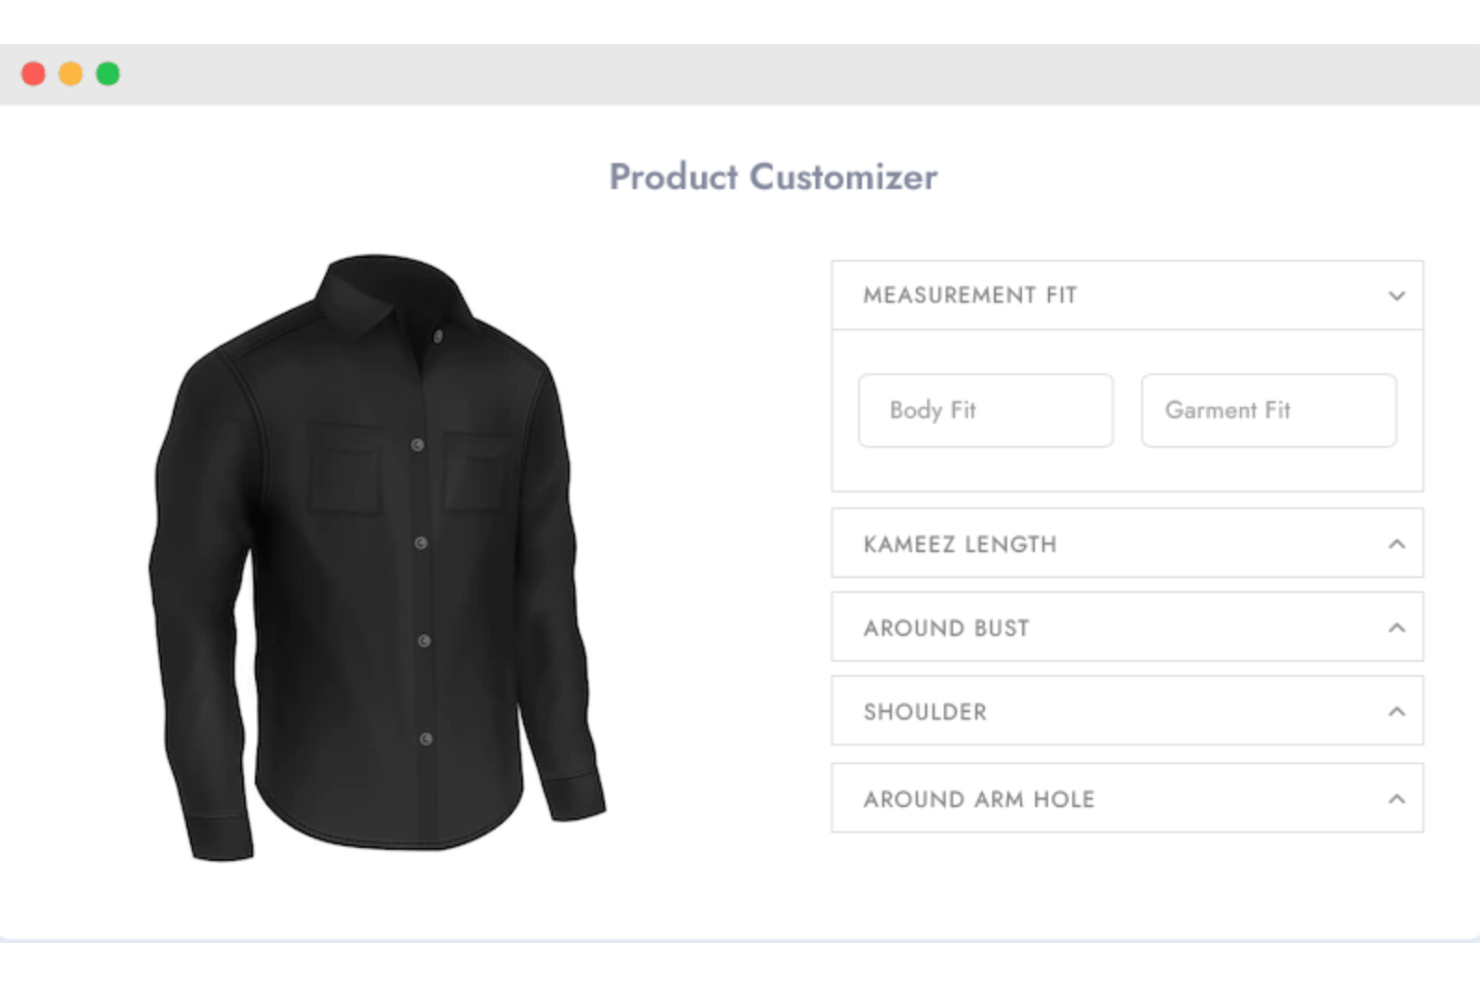The height and width of the screenshot is (987, 1480).
Task: Toggle Garment Fit measurement mode
Action: click(x=1268, y=410)
